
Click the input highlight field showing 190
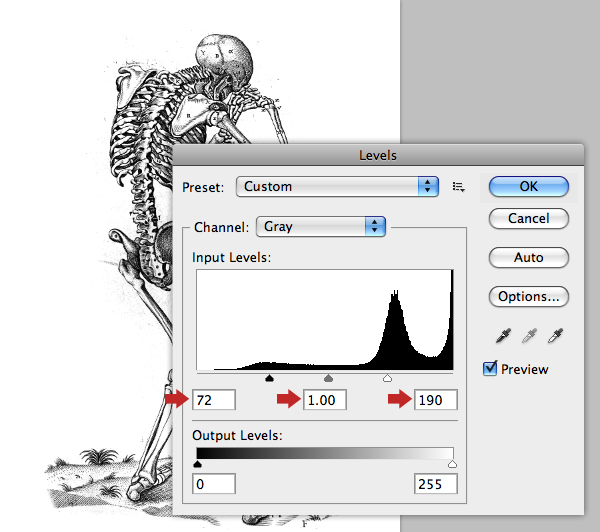point(435,400)
